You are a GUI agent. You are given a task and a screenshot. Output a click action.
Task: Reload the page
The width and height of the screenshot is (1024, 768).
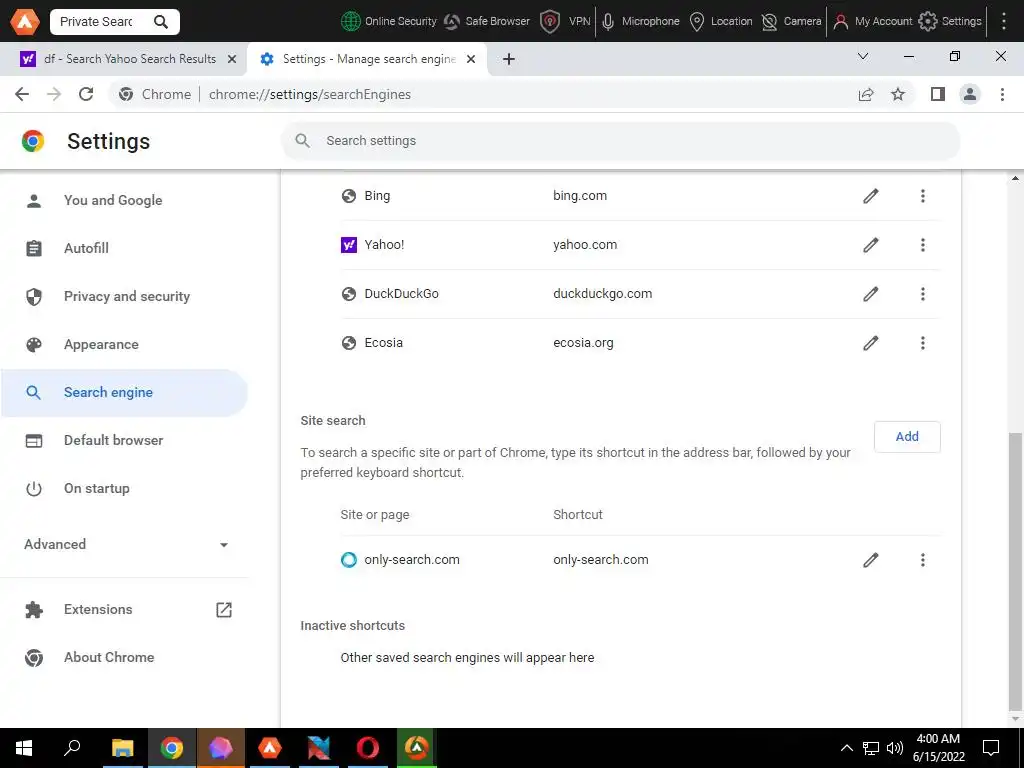pyautogui.click(x=86, y=94)
